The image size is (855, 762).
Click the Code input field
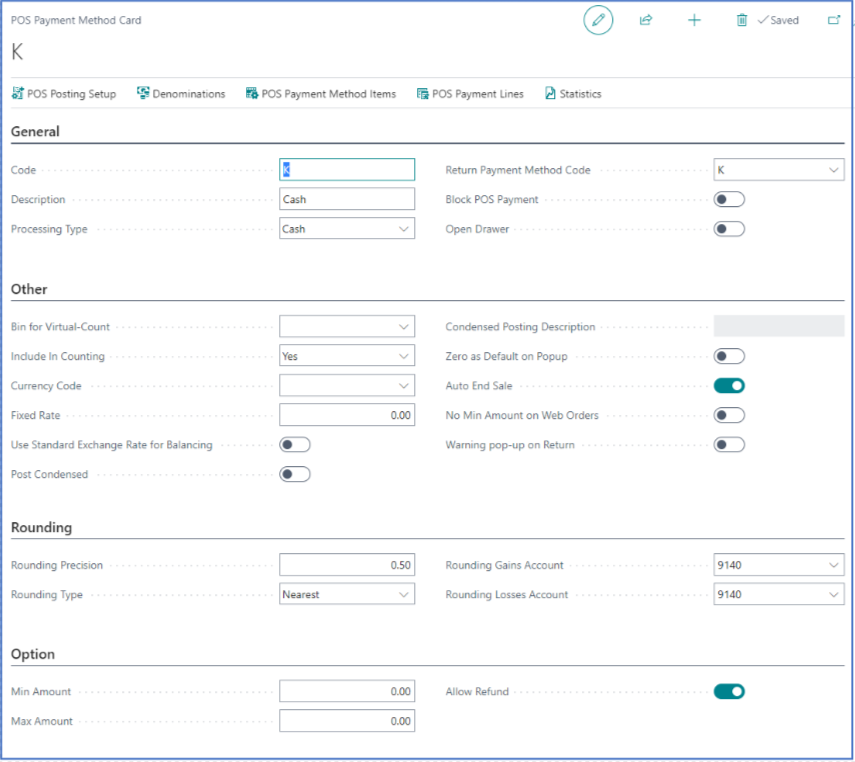347,170
